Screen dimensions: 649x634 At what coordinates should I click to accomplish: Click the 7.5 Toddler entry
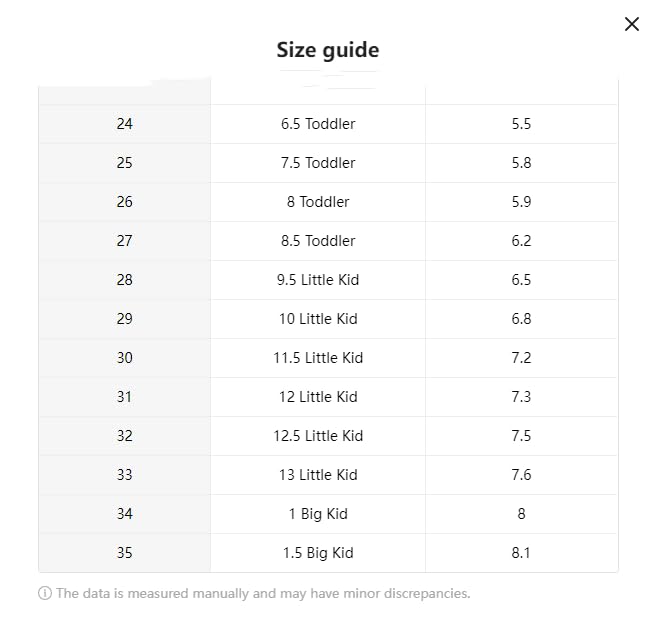pyautogui.click(x=318, y=163)
